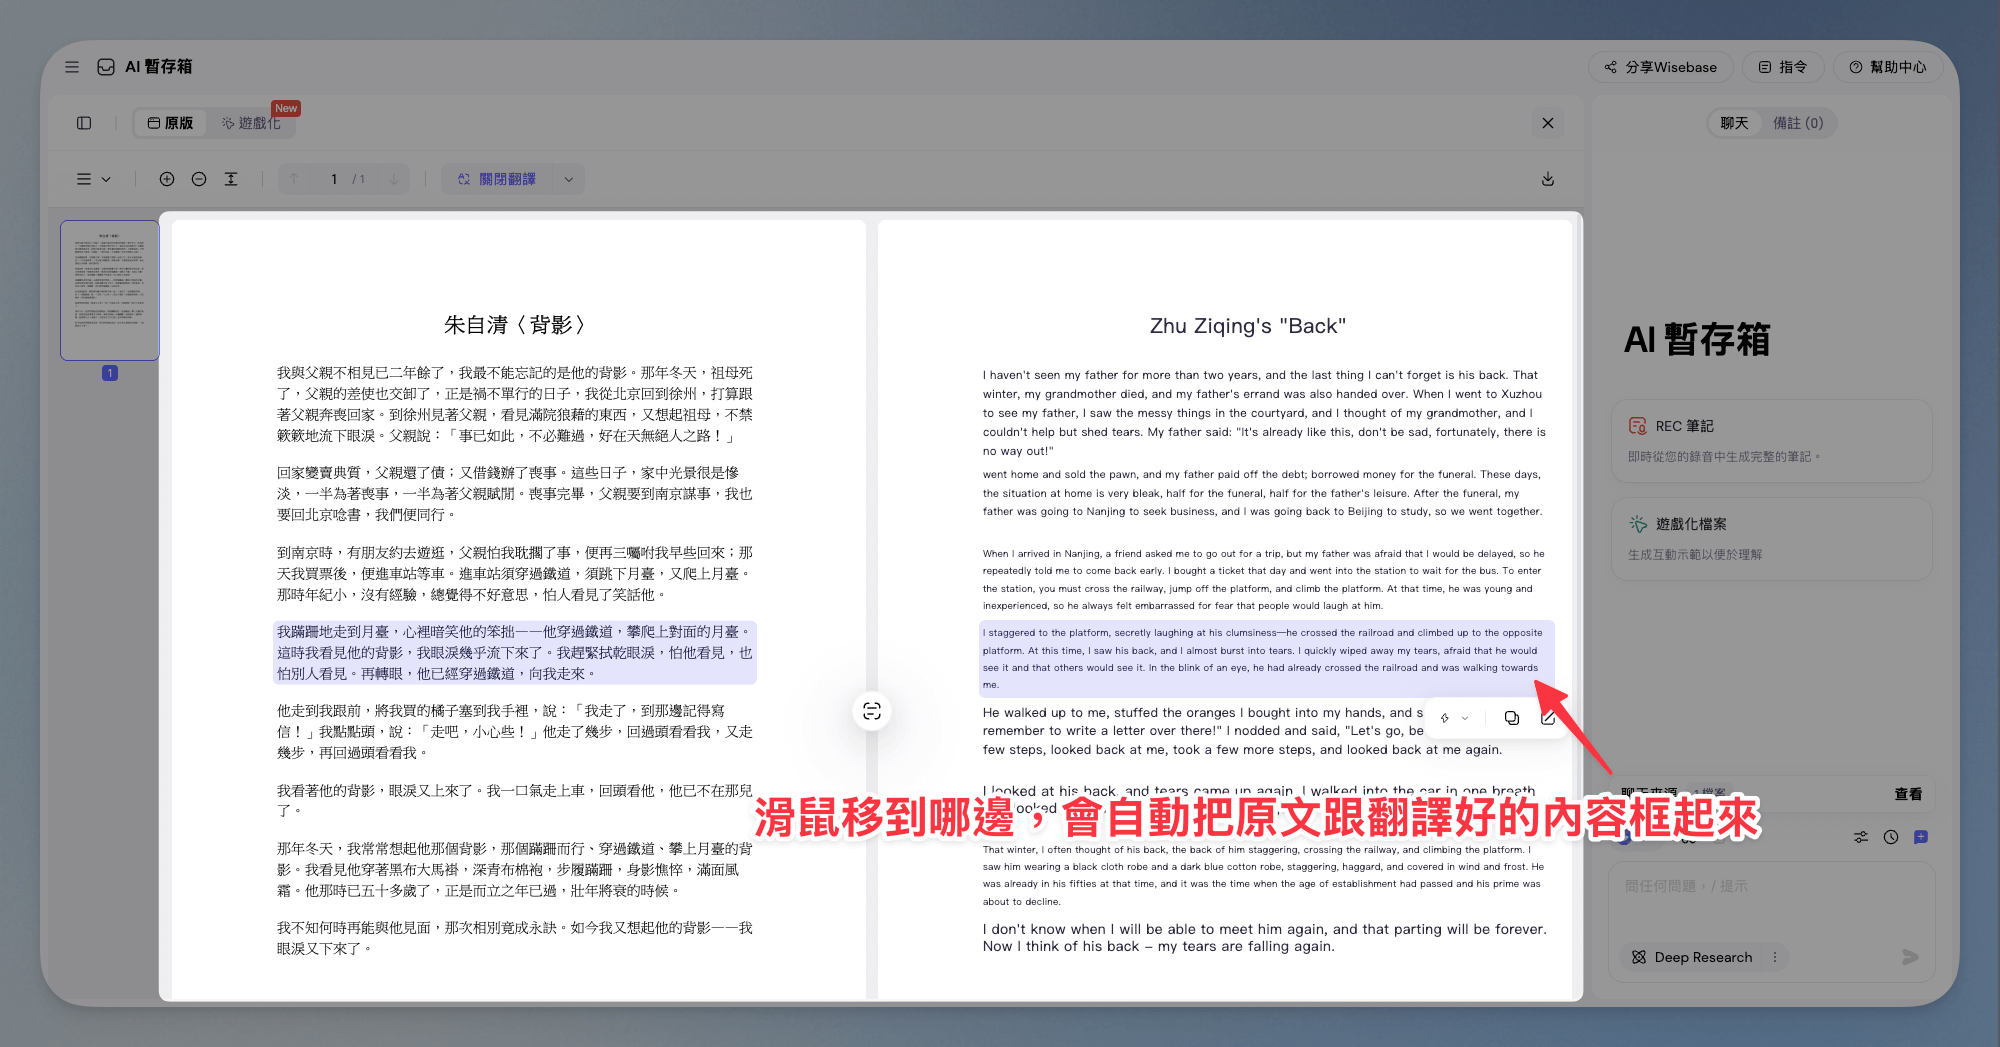This screenshot has width=2000, height=1047.
Task: Click the zoom in plus icon
Action: coord(167,179)
